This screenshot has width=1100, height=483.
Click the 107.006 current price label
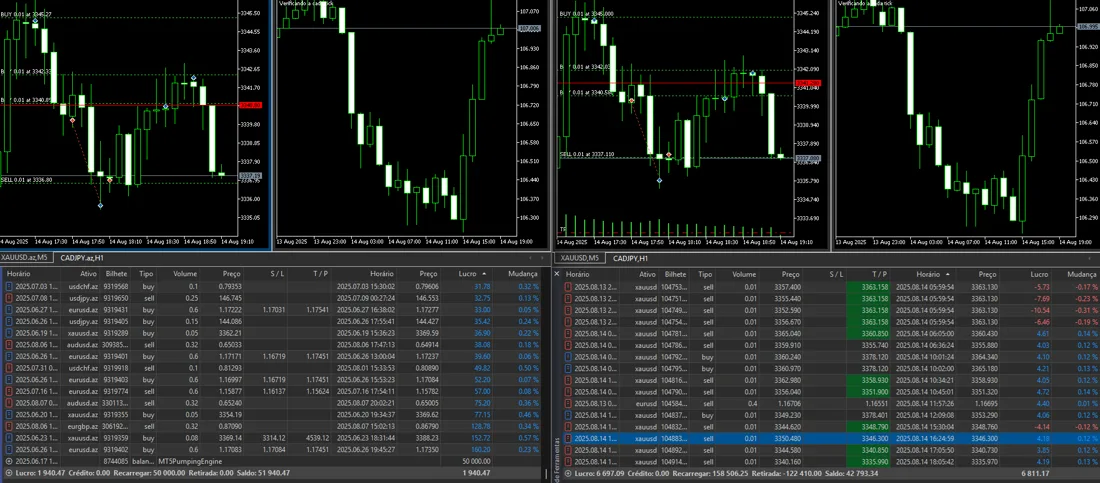(x=528, y=28)
